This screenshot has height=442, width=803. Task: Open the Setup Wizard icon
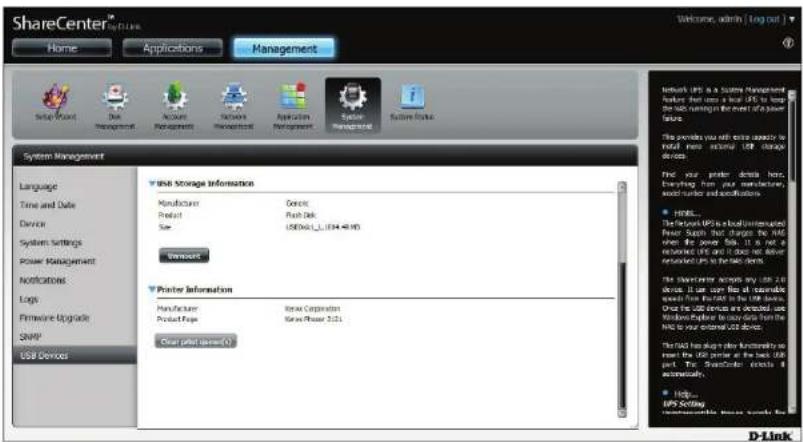(x=56, y=103)
